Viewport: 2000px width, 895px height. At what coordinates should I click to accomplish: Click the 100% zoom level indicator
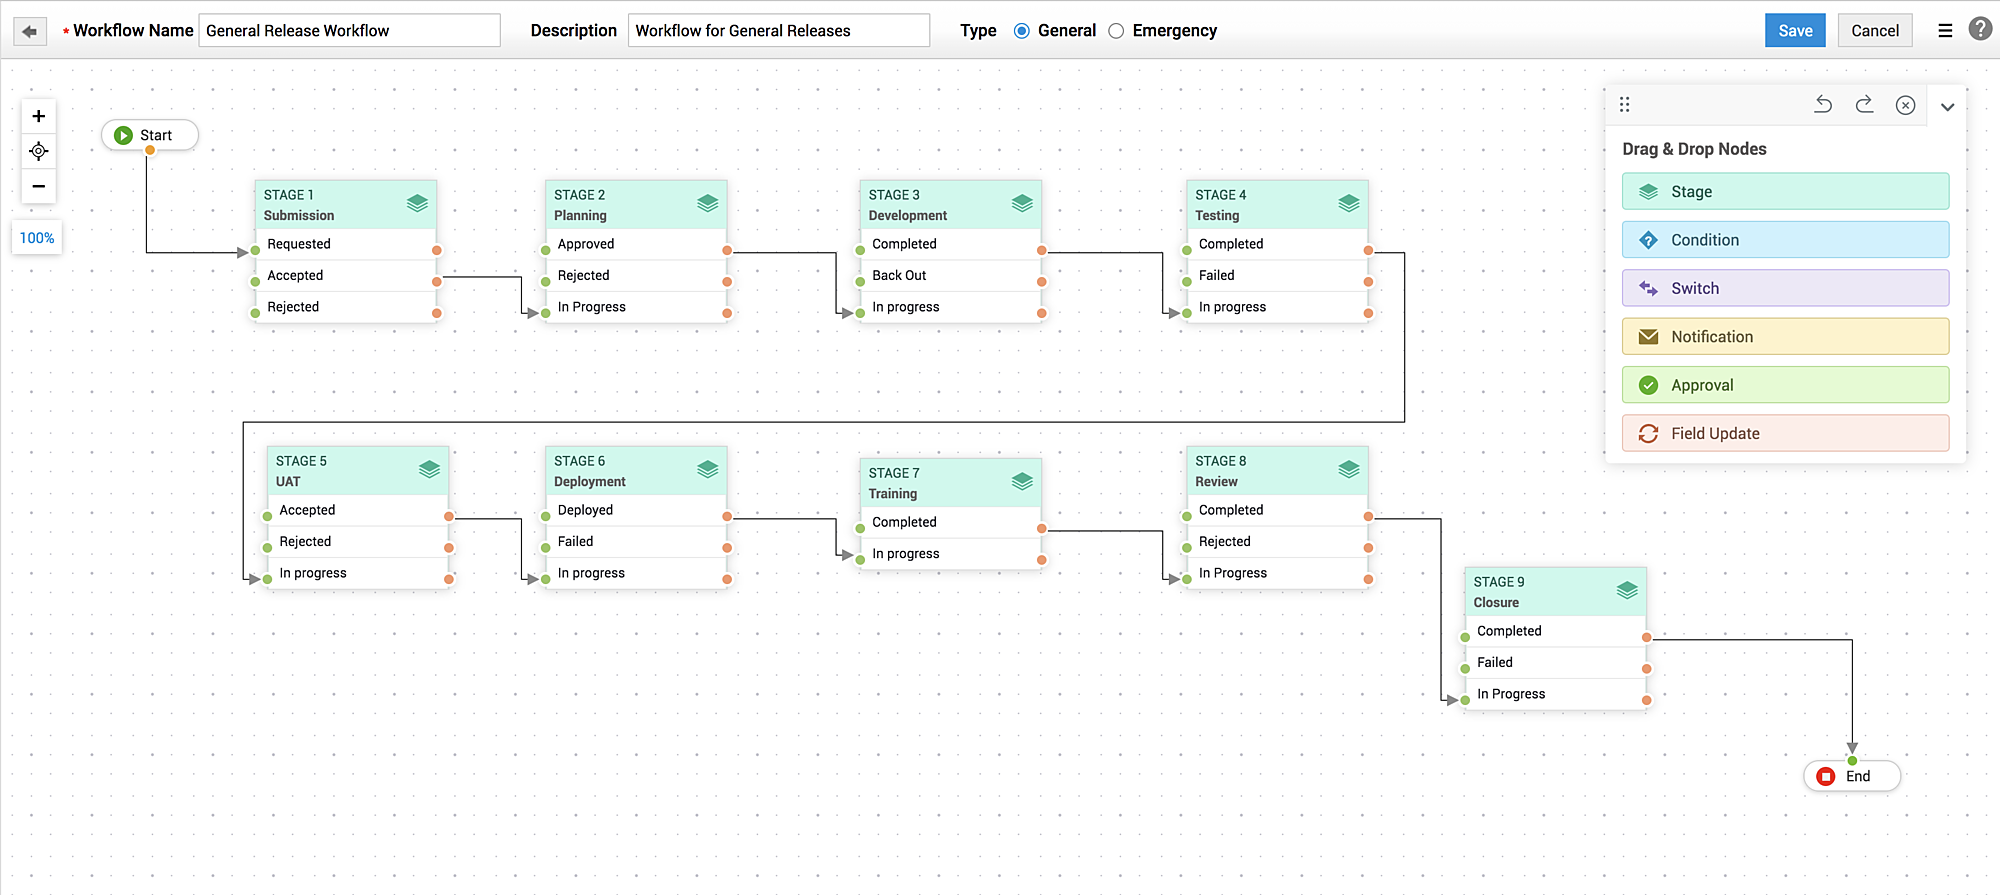(37, 238)
